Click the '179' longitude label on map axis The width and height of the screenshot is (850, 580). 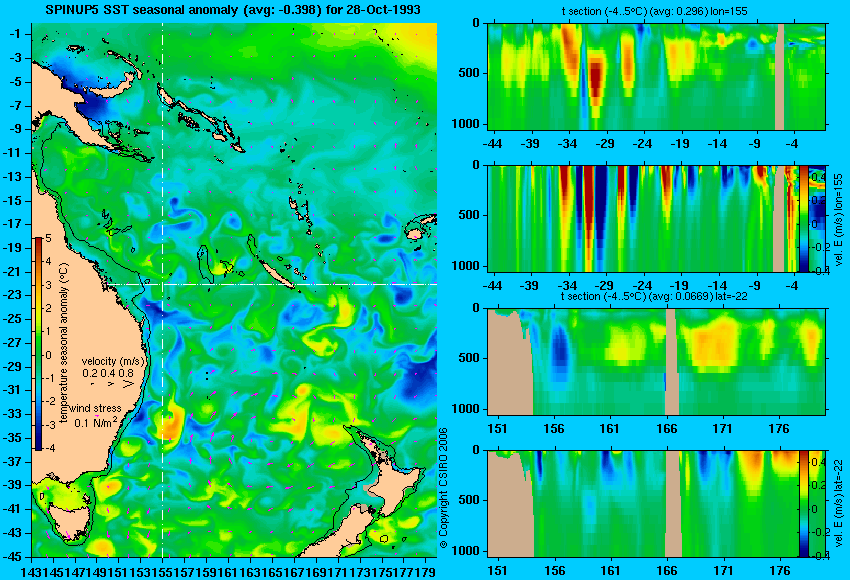tap(426, 572)
